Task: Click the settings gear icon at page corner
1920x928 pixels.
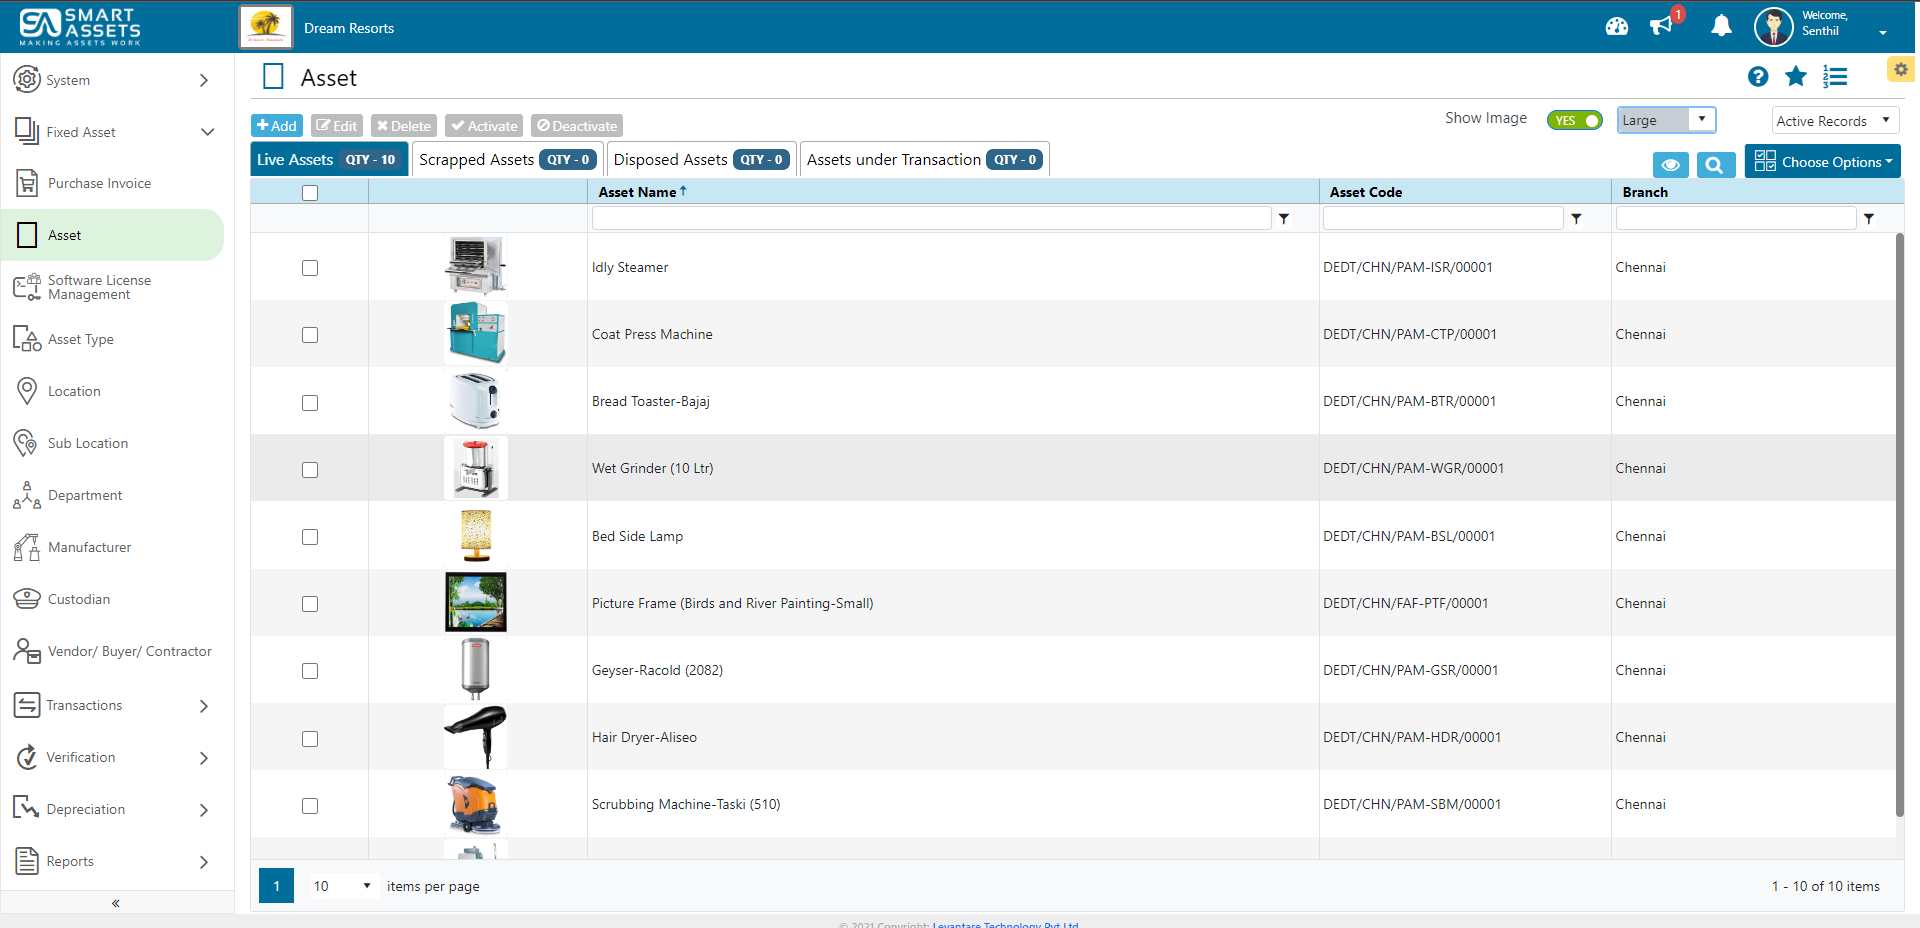Action: pyautogui.click(x=1901, y=69)
